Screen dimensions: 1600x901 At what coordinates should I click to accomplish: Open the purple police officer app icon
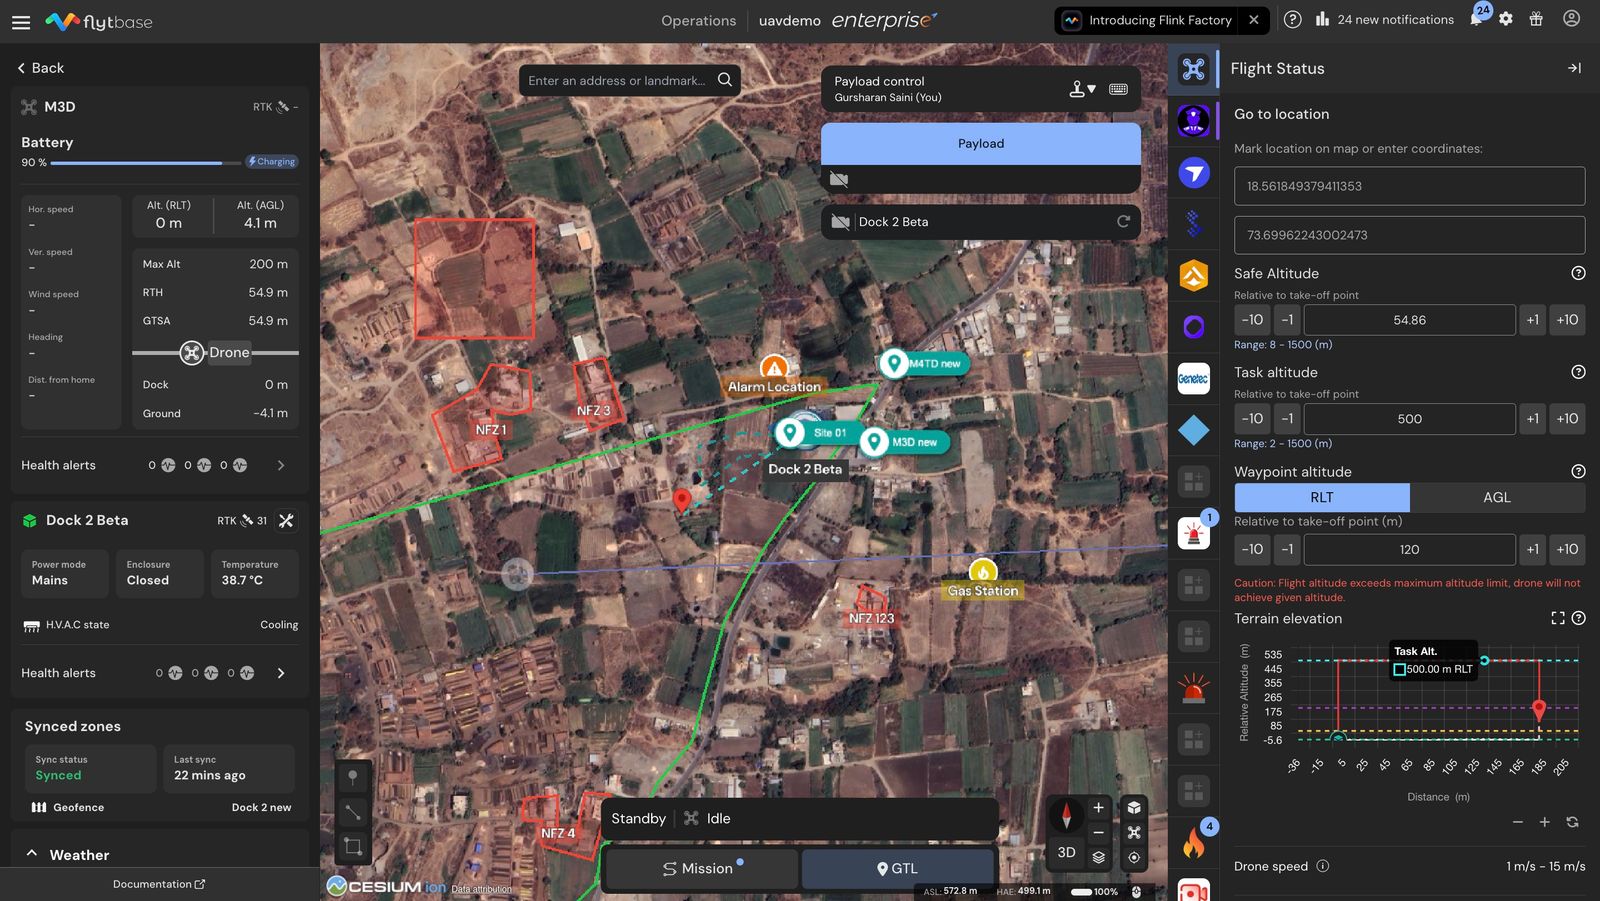pos(1193,121)
